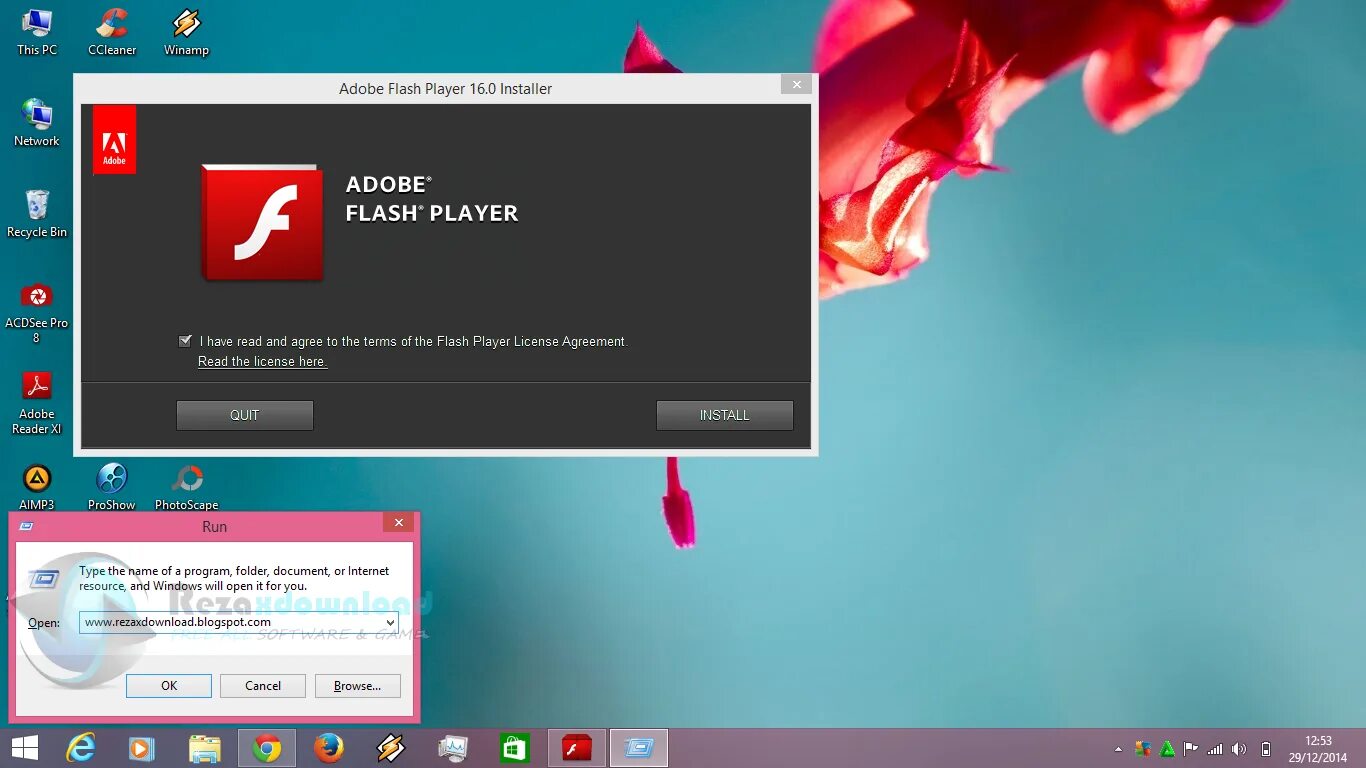1366x768 pixels.
Task: Select the Adobe Reader XI desktop shortcut
Action: (37, 403)
